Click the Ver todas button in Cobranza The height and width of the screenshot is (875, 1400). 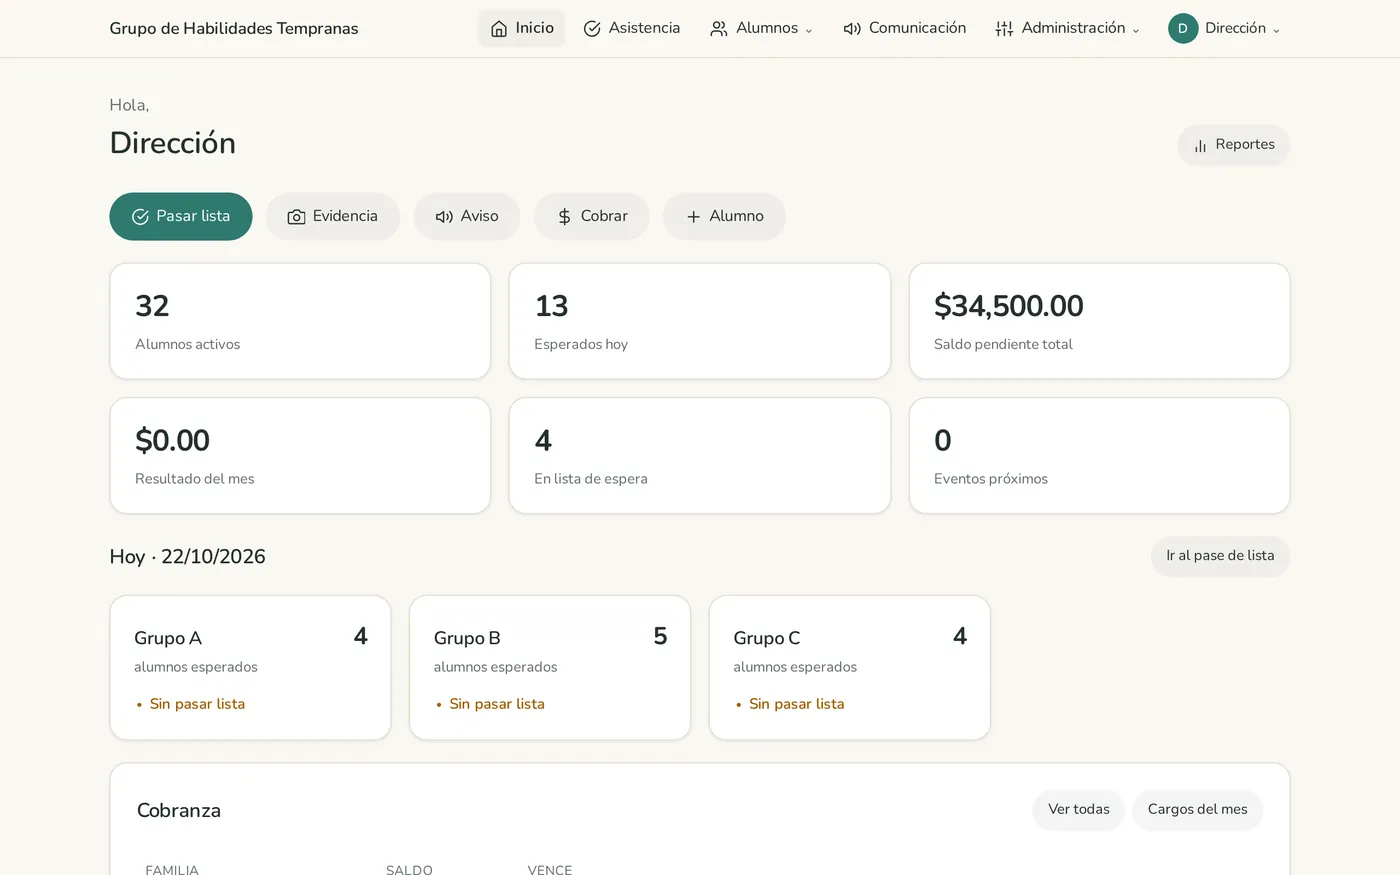coord(1078,810)
